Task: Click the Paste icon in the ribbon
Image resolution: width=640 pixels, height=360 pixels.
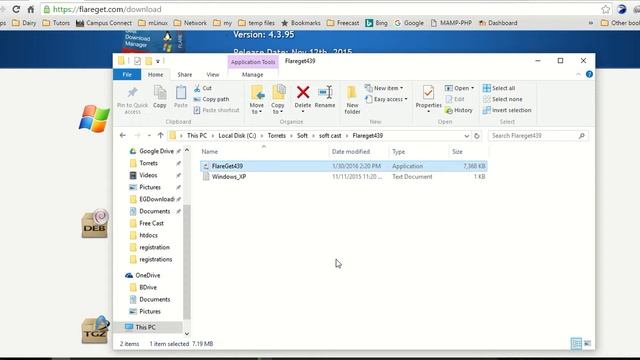Action: [181, 93]
